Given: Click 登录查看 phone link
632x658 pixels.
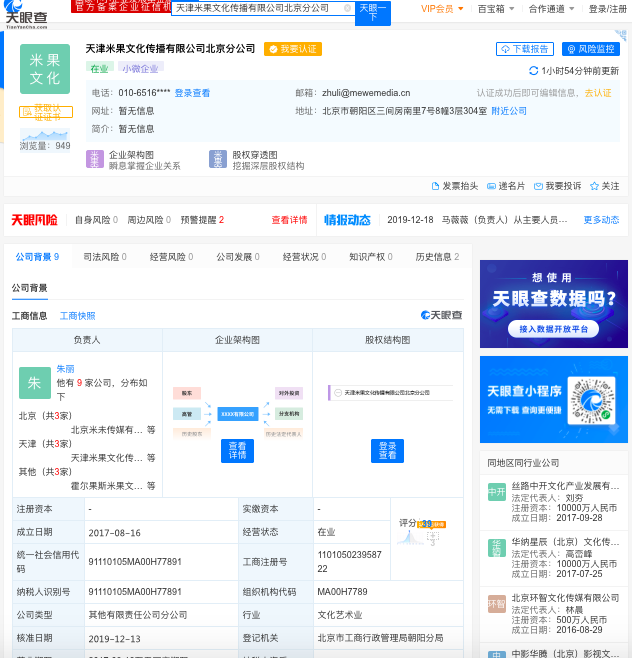Looking at the screenshot, I should pyautogui.click(x=192, y=93).
